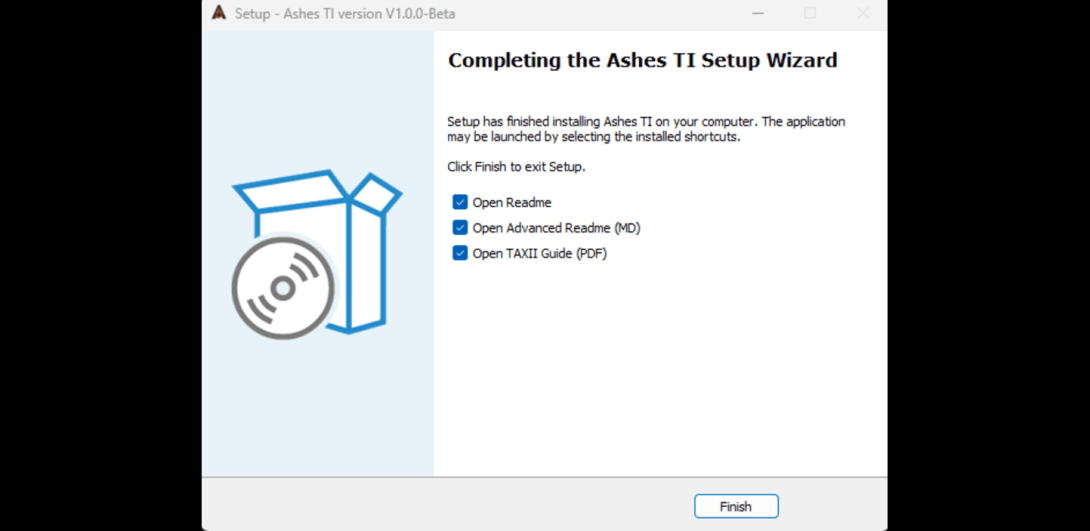Image resolution: width=1090 pixels, height=531 pixels.
Task: Click the Ashes TI logo in title bar
Action: coord(219,13)
